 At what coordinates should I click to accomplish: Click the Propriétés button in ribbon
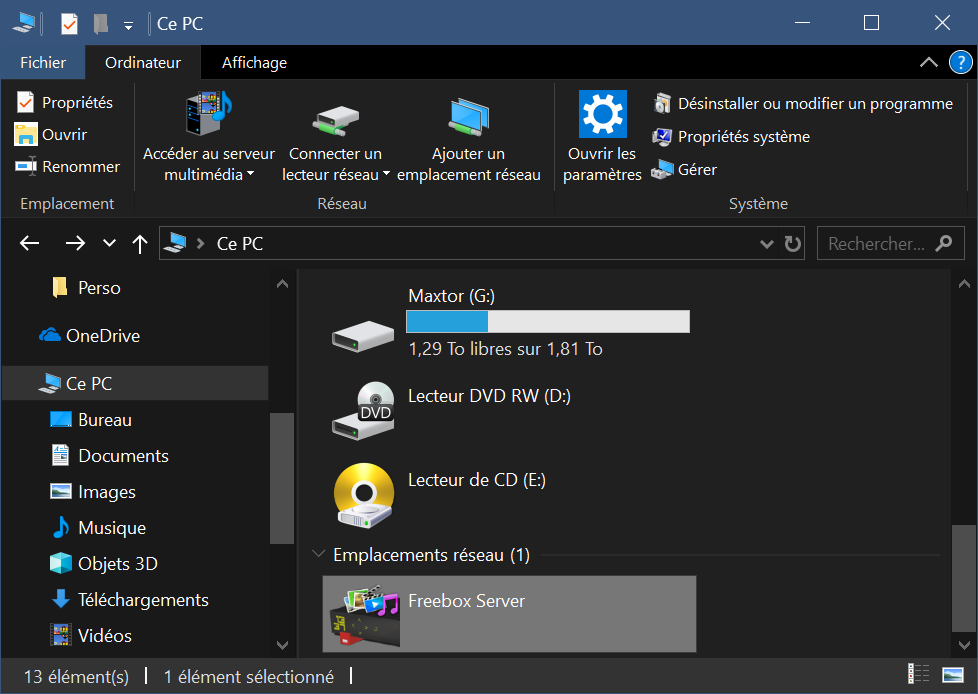65,102
